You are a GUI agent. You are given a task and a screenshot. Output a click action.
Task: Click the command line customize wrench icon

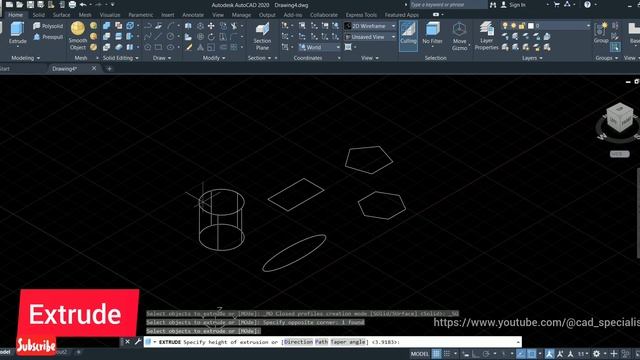138,342
